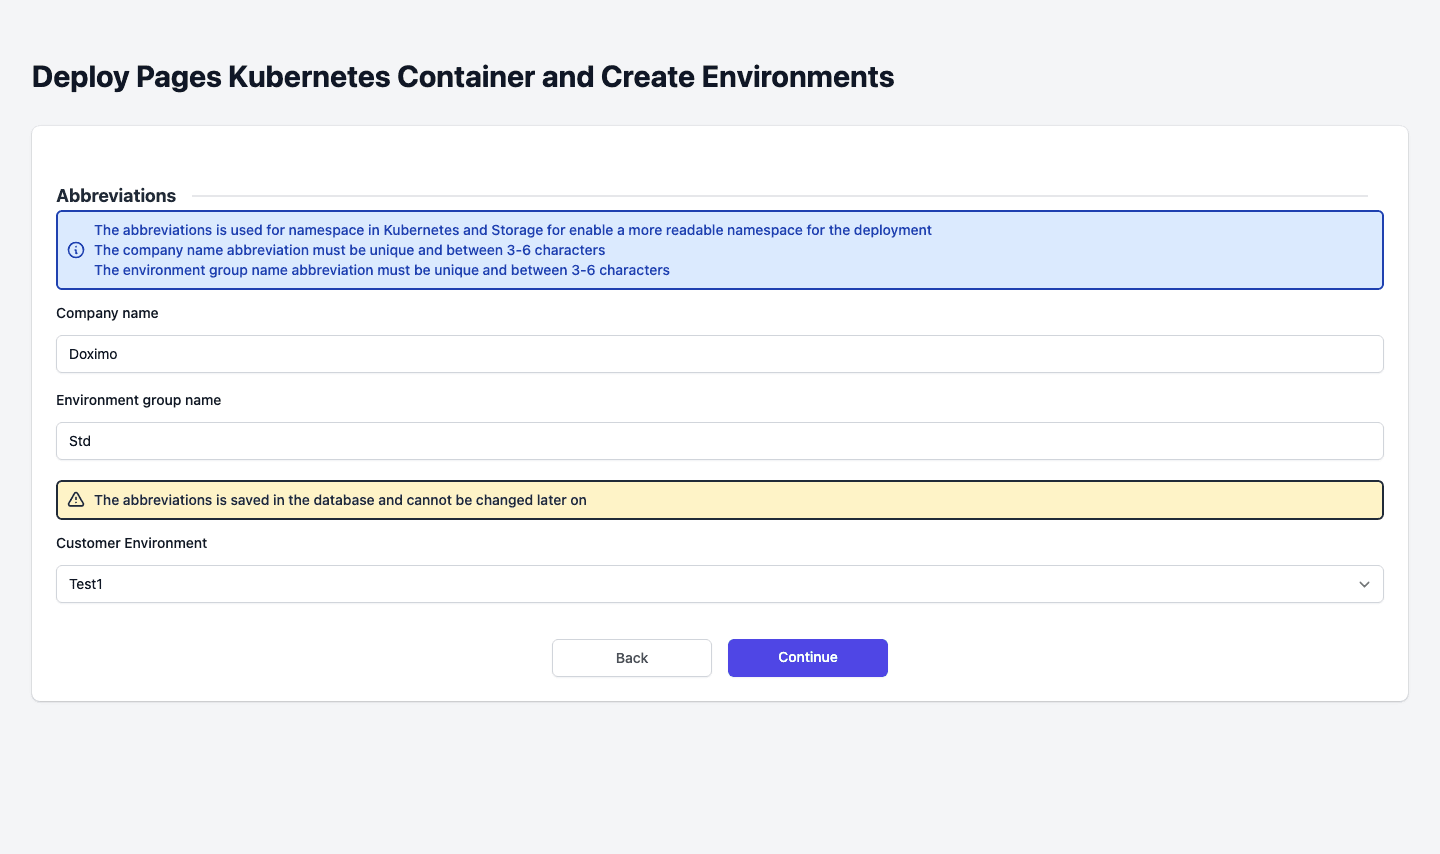Click the line about company name abbreviation uniqueness
1440x854 pixels.
(x=349, y=250)
